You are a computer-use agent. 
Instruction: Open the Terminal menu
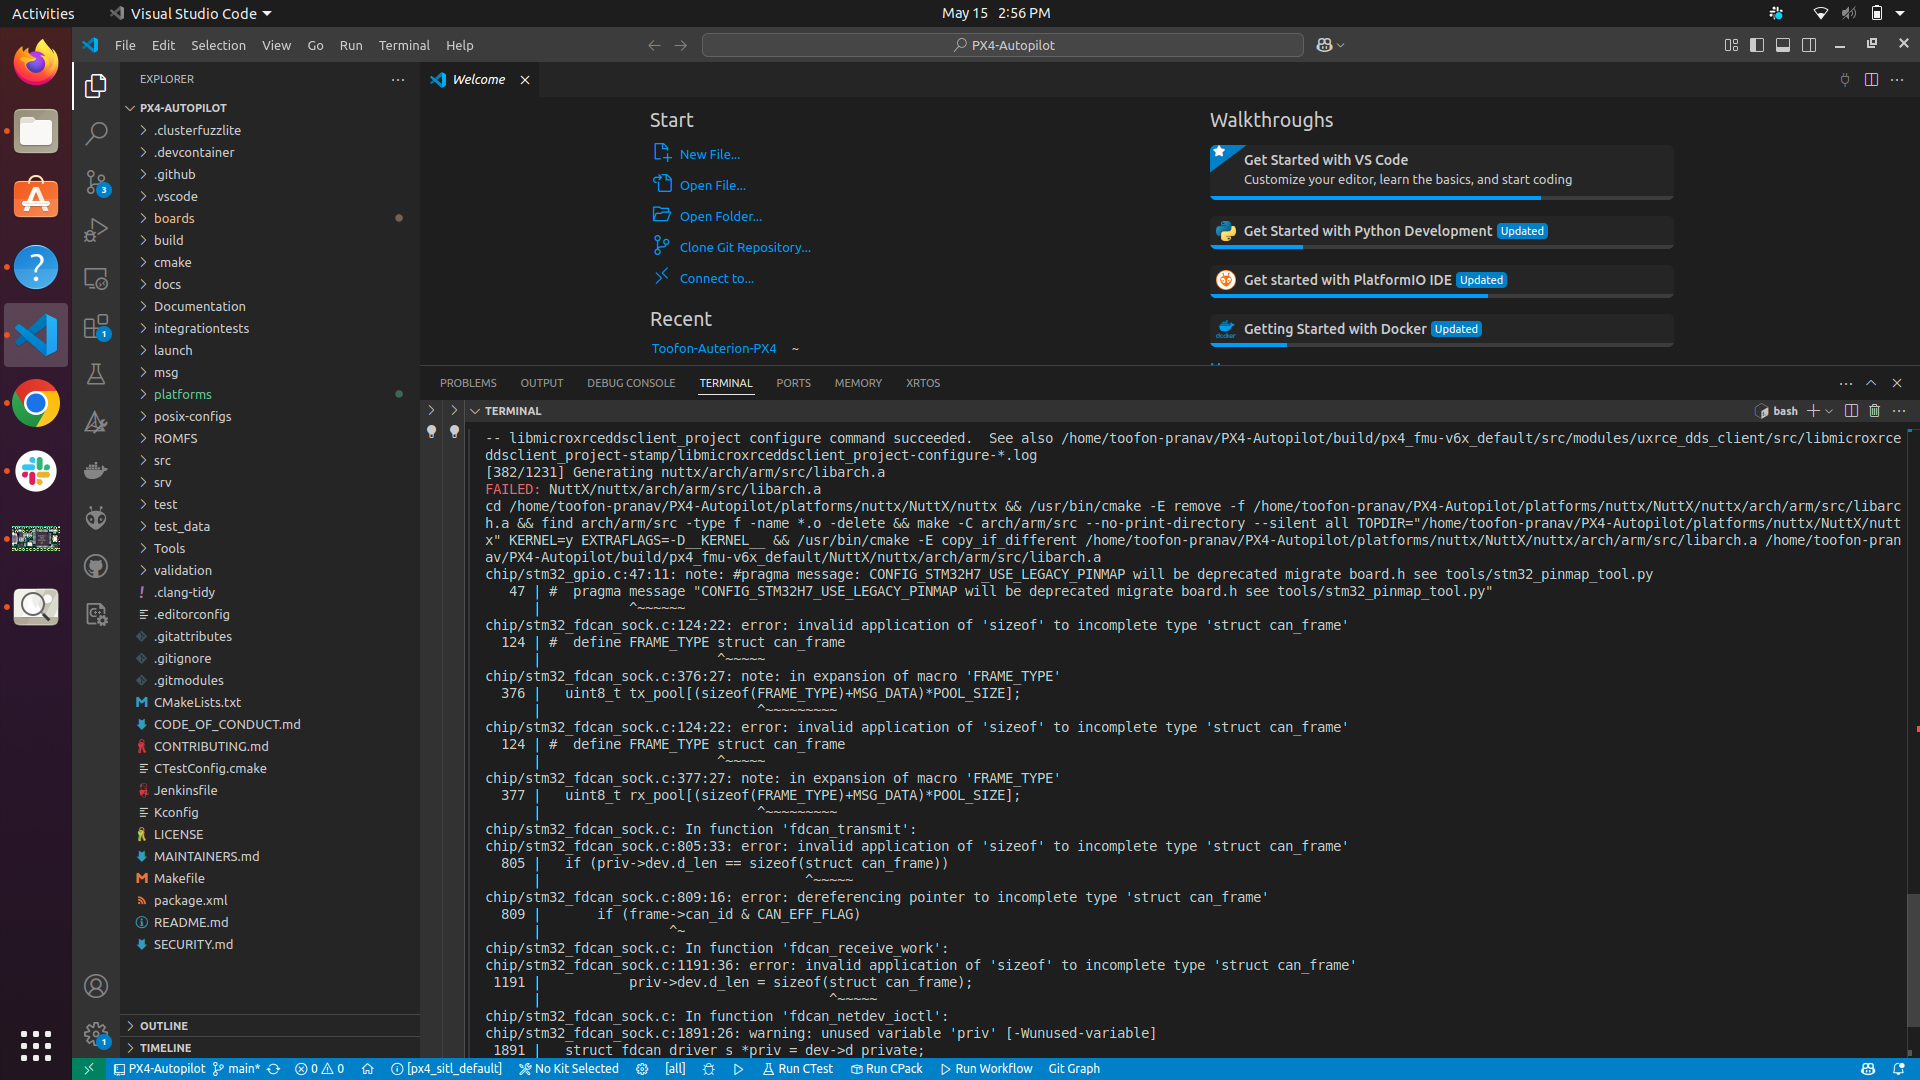pyautogui.click(x=404, y=45)
